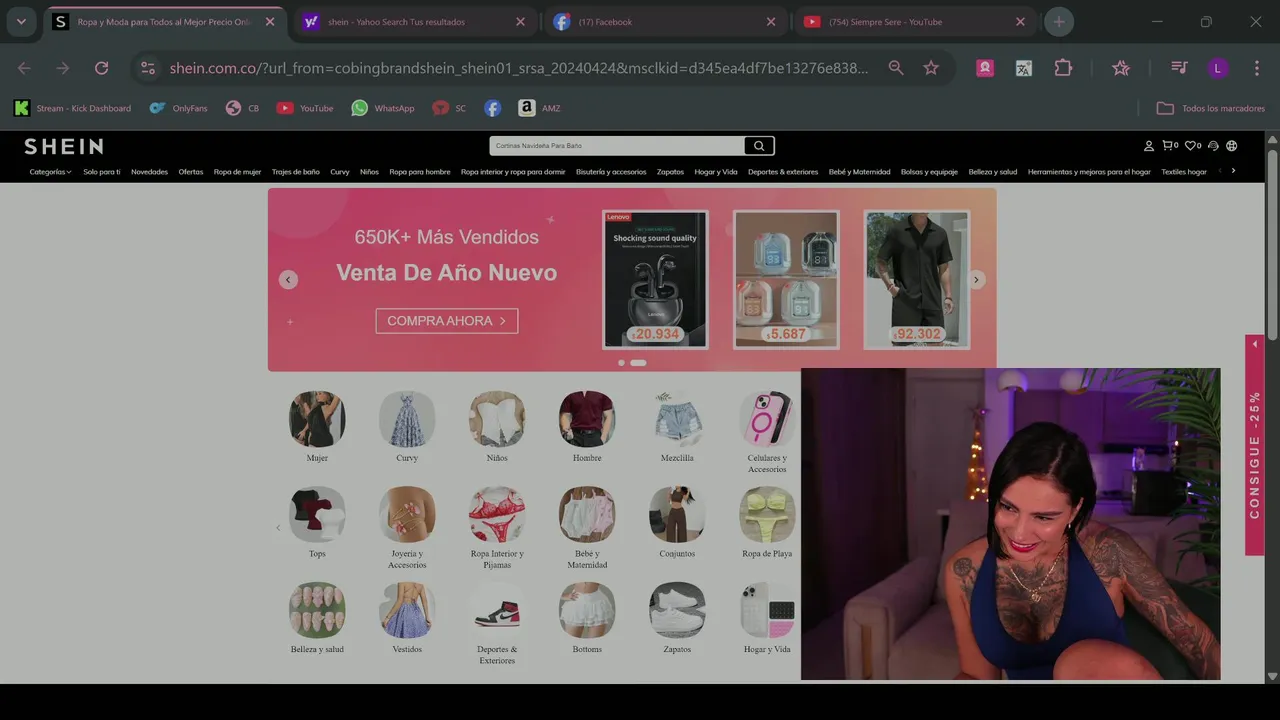Go to previous banner slide arrow

(x=288, y=280)
